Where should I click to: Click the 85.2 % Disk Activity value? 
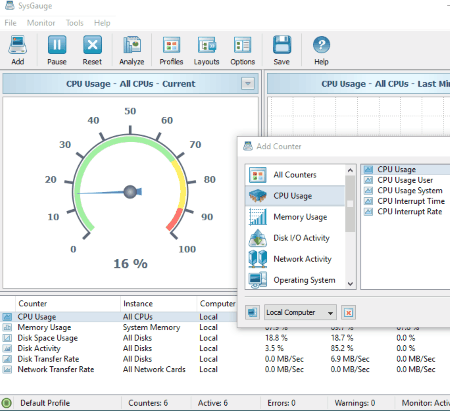[342, 348]
